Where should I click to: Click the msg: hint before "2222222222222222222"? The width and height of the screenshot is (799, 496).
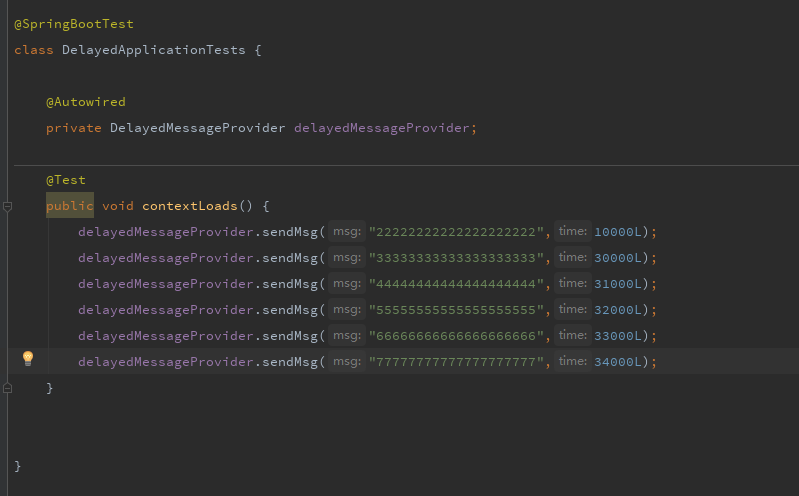[347, 231]
